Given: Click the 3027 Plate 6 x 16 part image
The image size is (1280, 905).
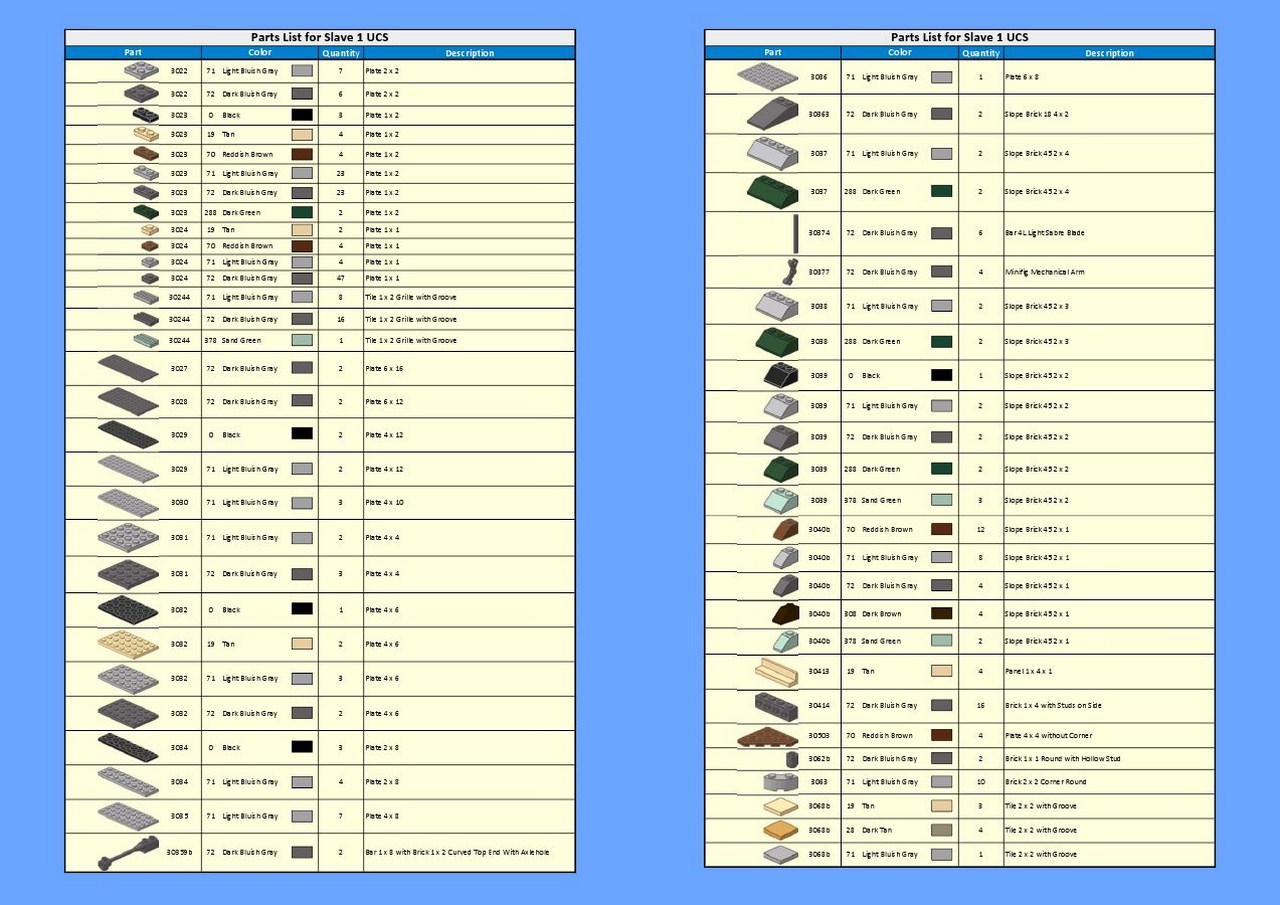Looking at the screenshot, I should click(x=128, y=368).
